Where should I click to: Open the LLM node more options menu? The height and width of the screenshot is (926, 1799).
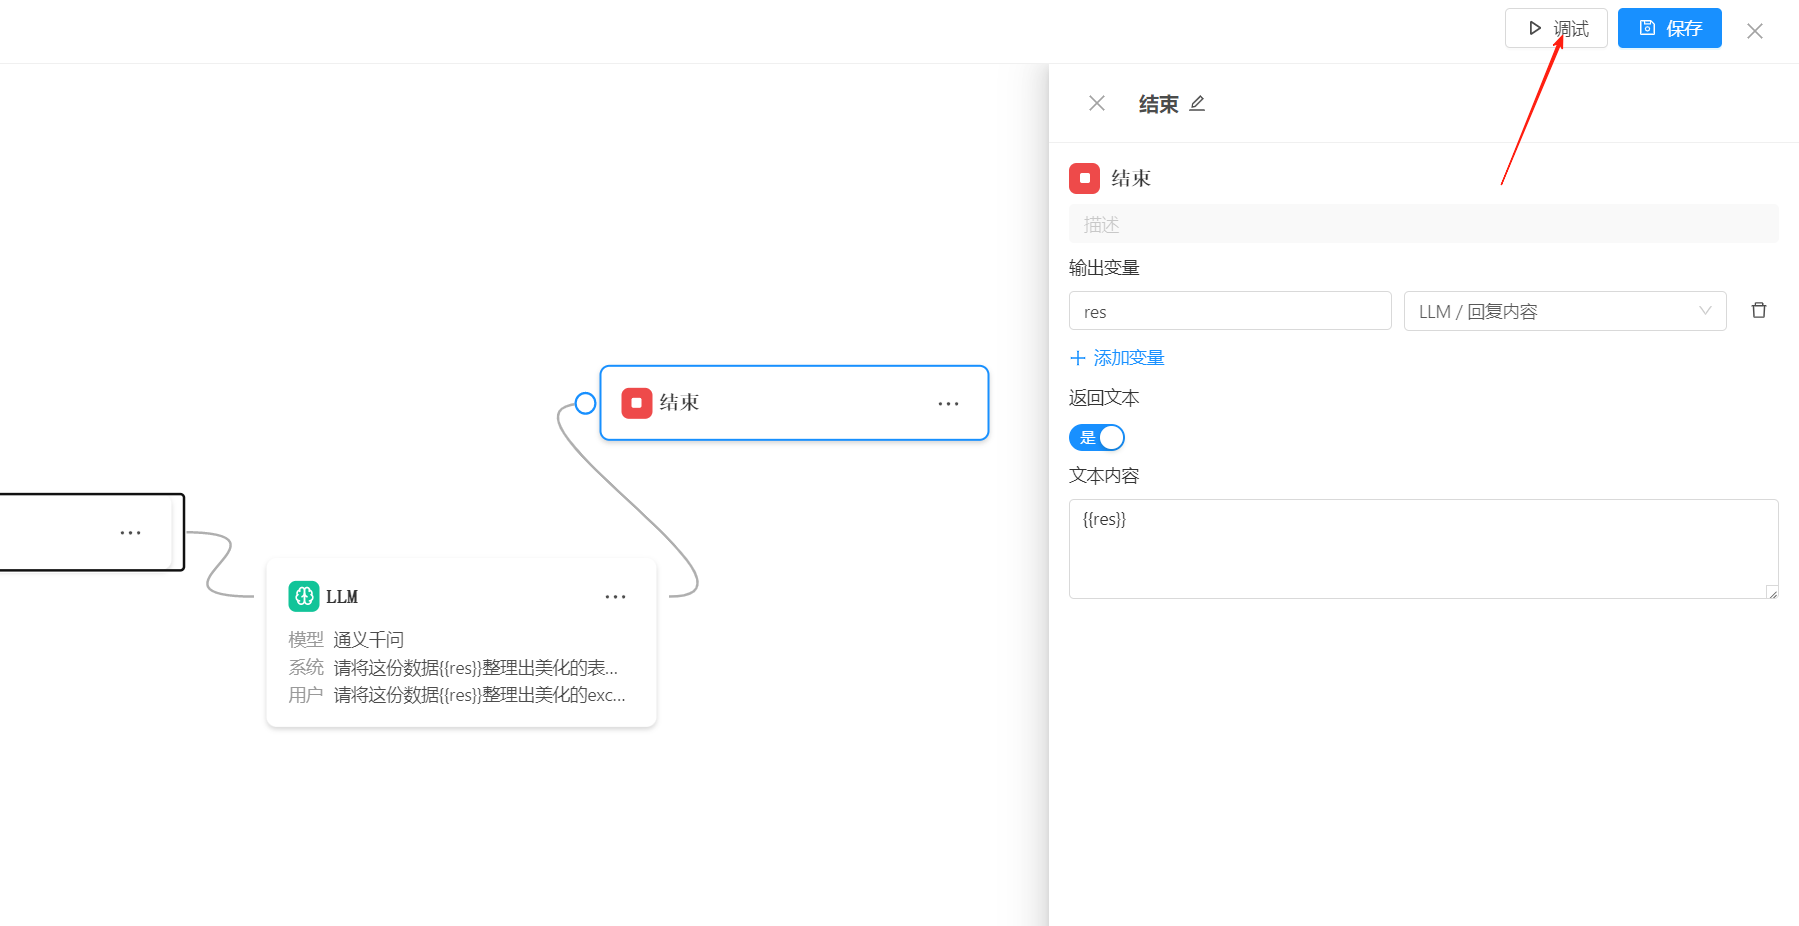pyautogui.click(x=615, y=597)
